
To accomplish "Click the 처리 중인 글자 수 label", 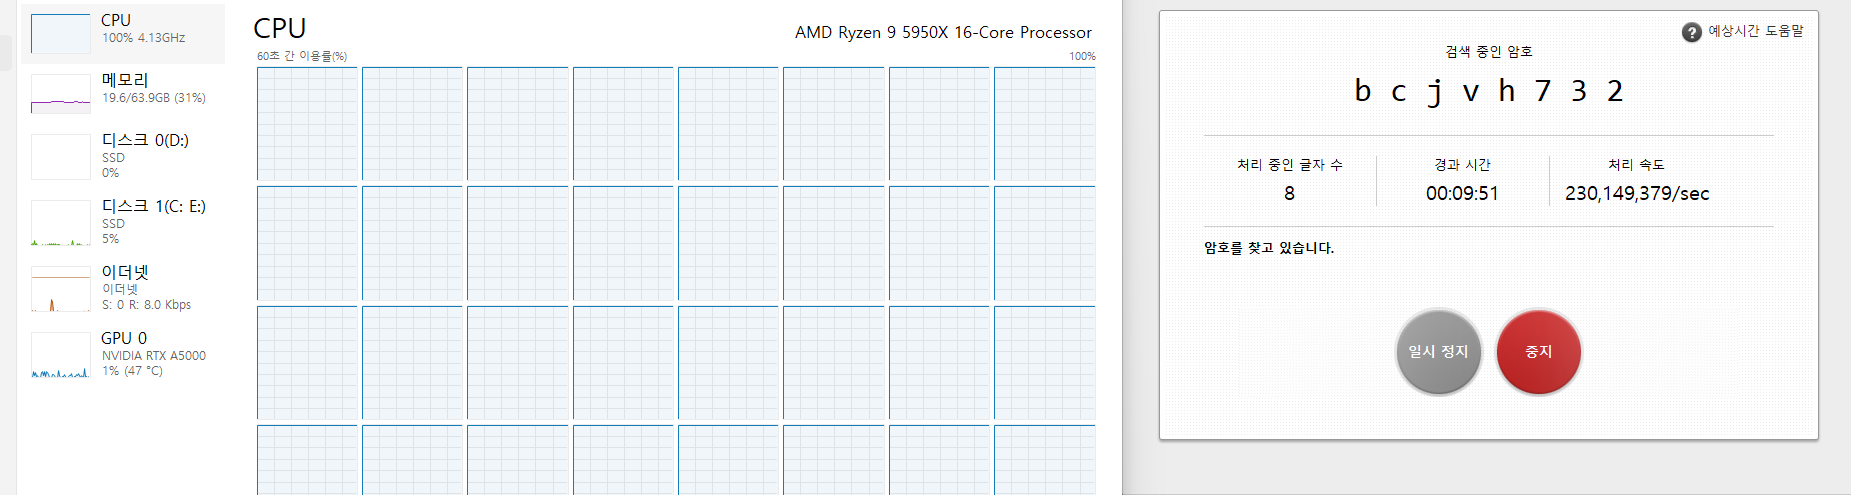I will (x=1289, y=165).
